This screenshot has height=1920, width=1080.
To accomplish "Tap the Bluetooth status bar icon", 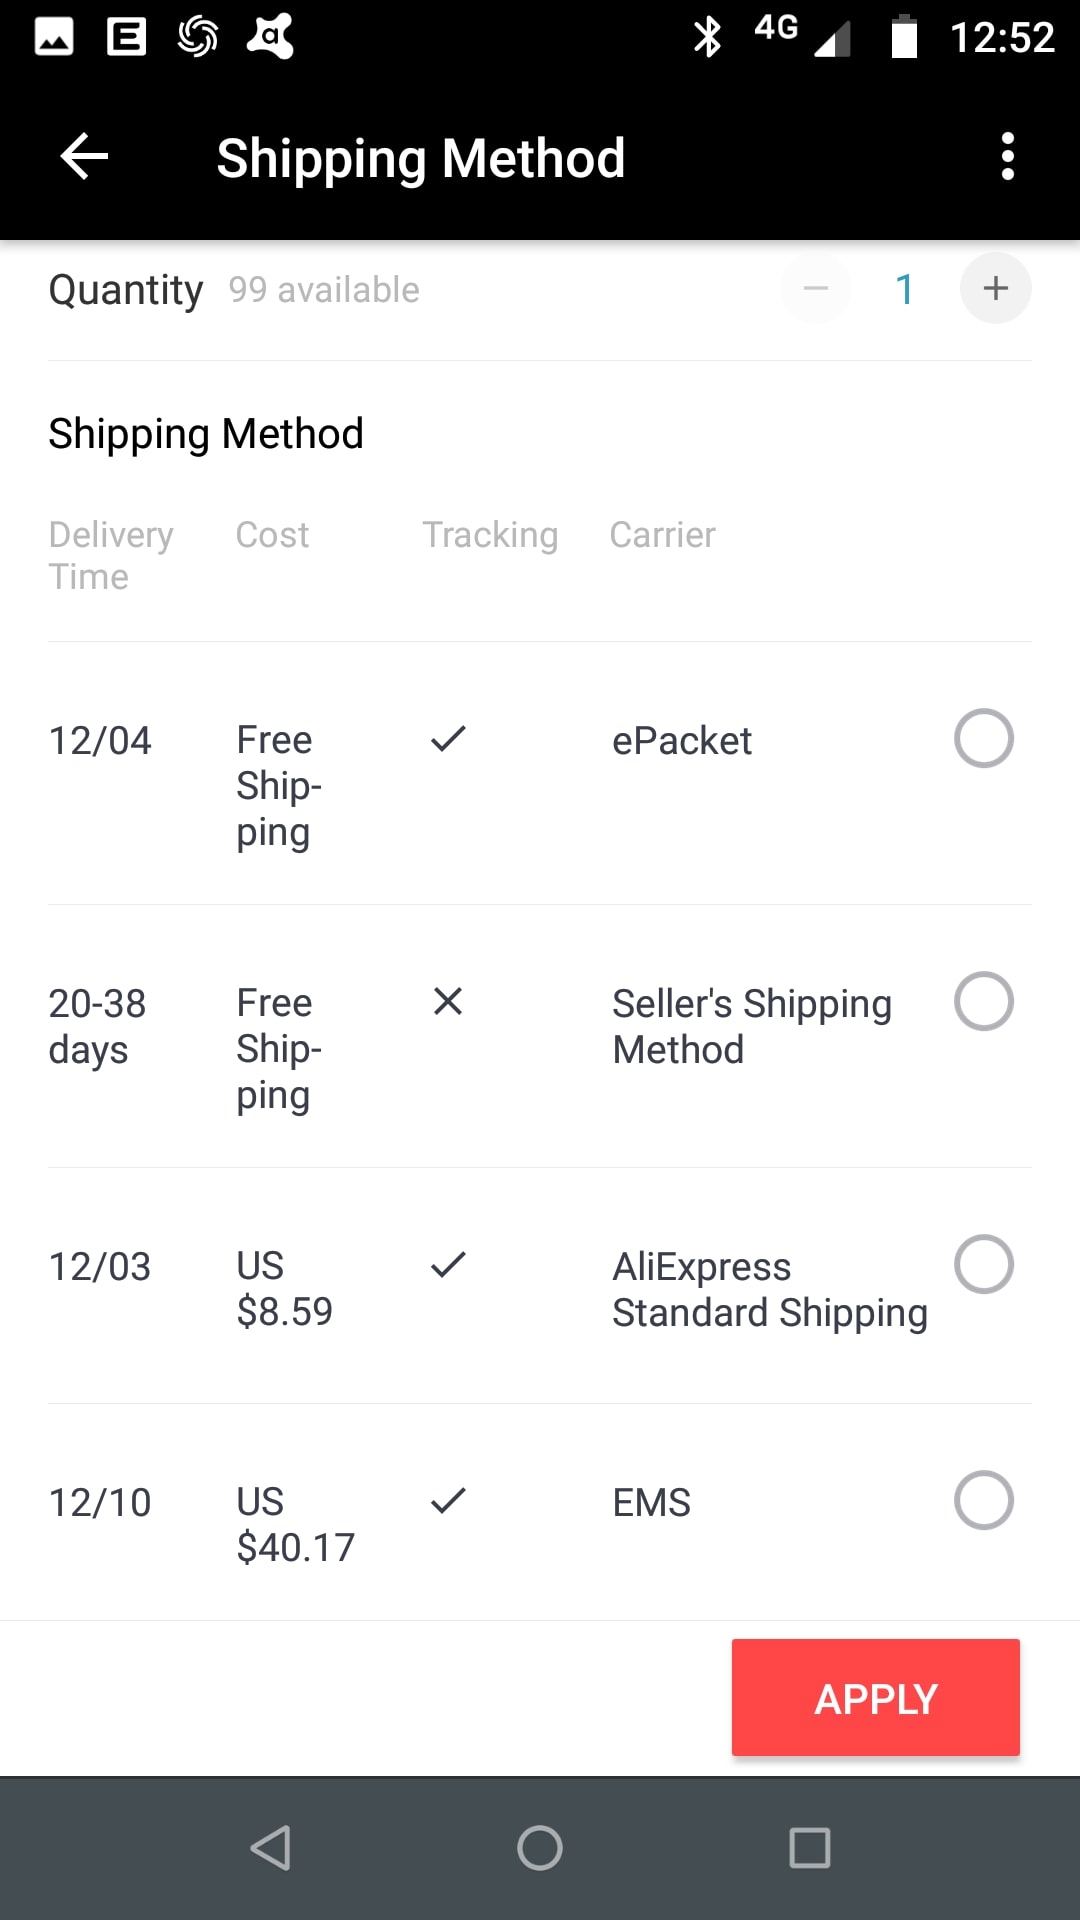I will pyautogui.click(x=708, y=37).
